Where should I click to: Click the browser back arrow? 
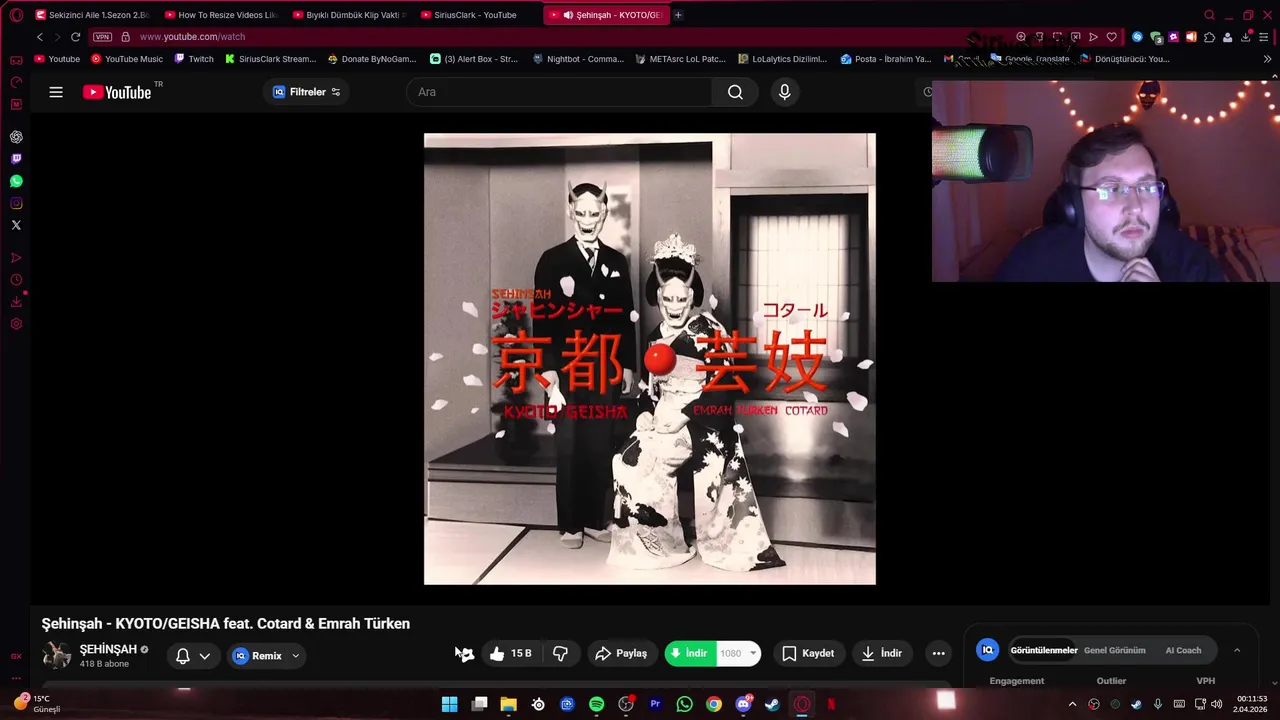pyautogui.click(x=40, y=37)
